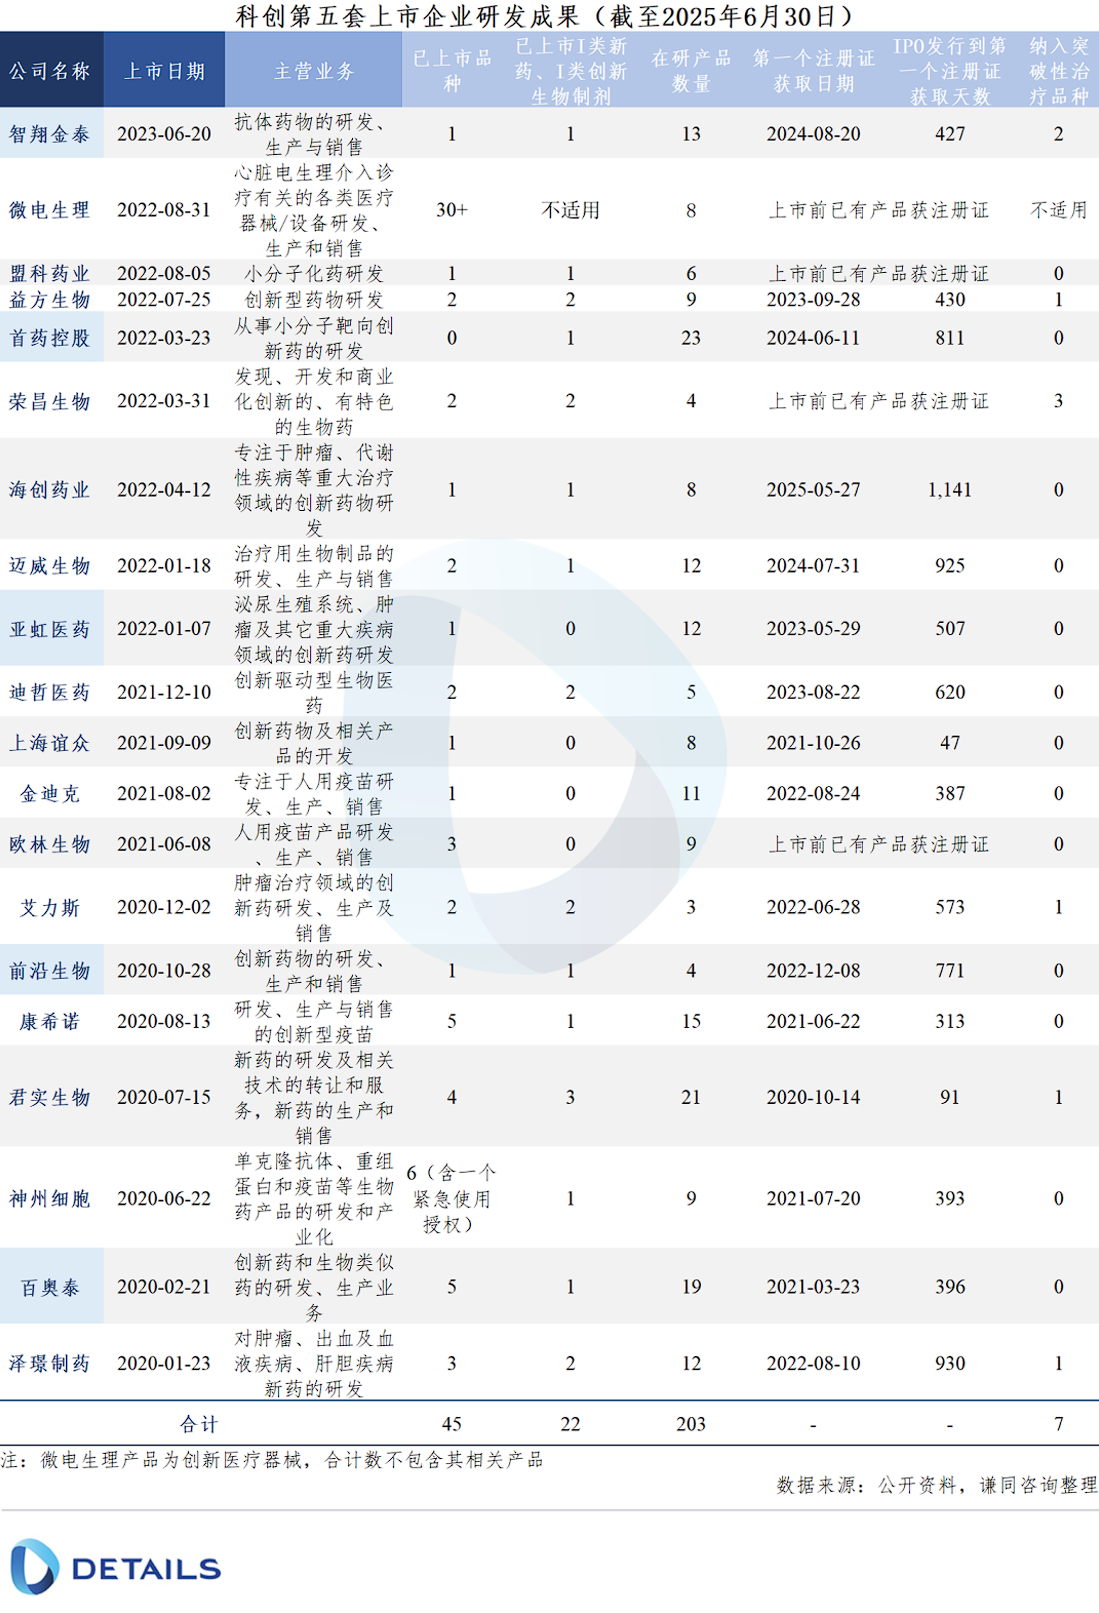Select company name 盟科药业
The height and width of the screenshot is (1613, 1099).
tap(50, 274)
